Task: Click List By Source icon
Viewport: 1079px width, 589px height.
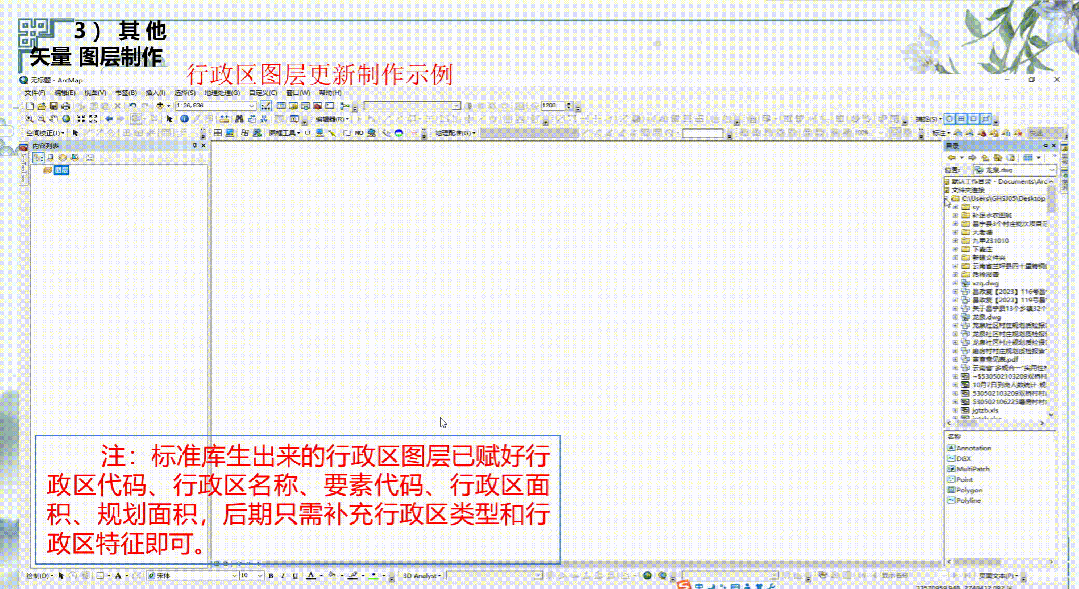Action: point(50,158)
